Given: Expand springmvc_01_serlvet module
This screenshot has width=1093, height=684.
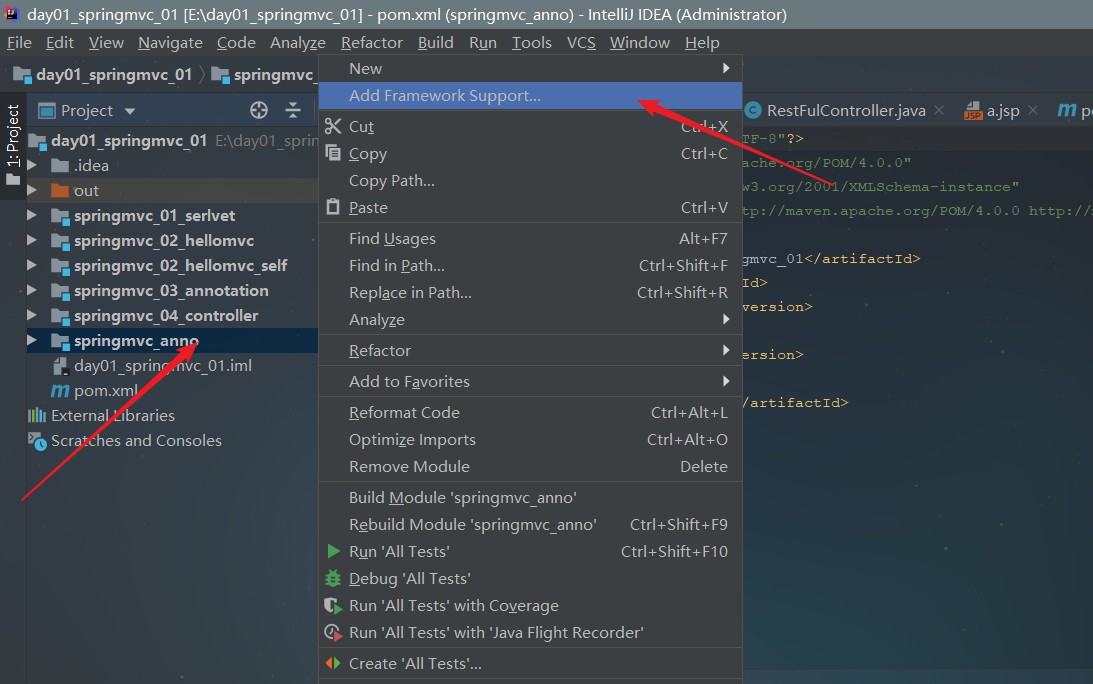Looking at the screenshot, I should (x=31, y=215).
